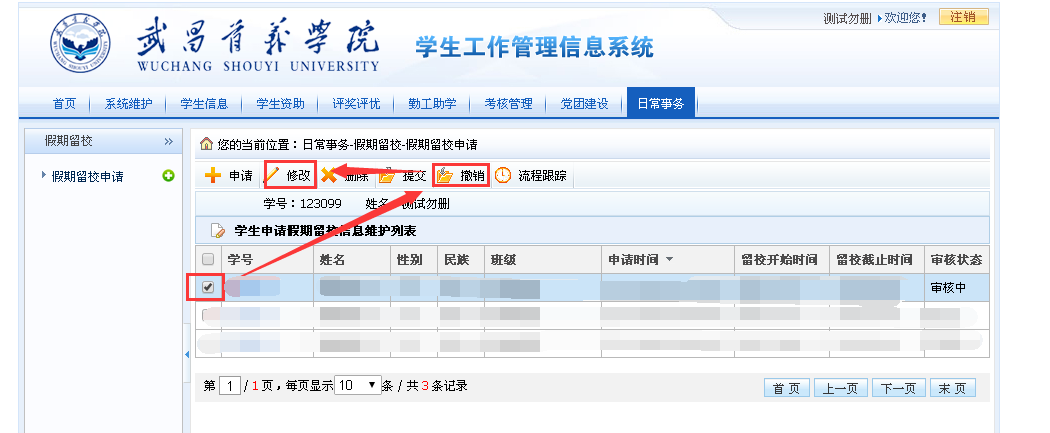Click the 删除 red X icon
This screenshot has height=433, width=1050.
click(329, 176)
